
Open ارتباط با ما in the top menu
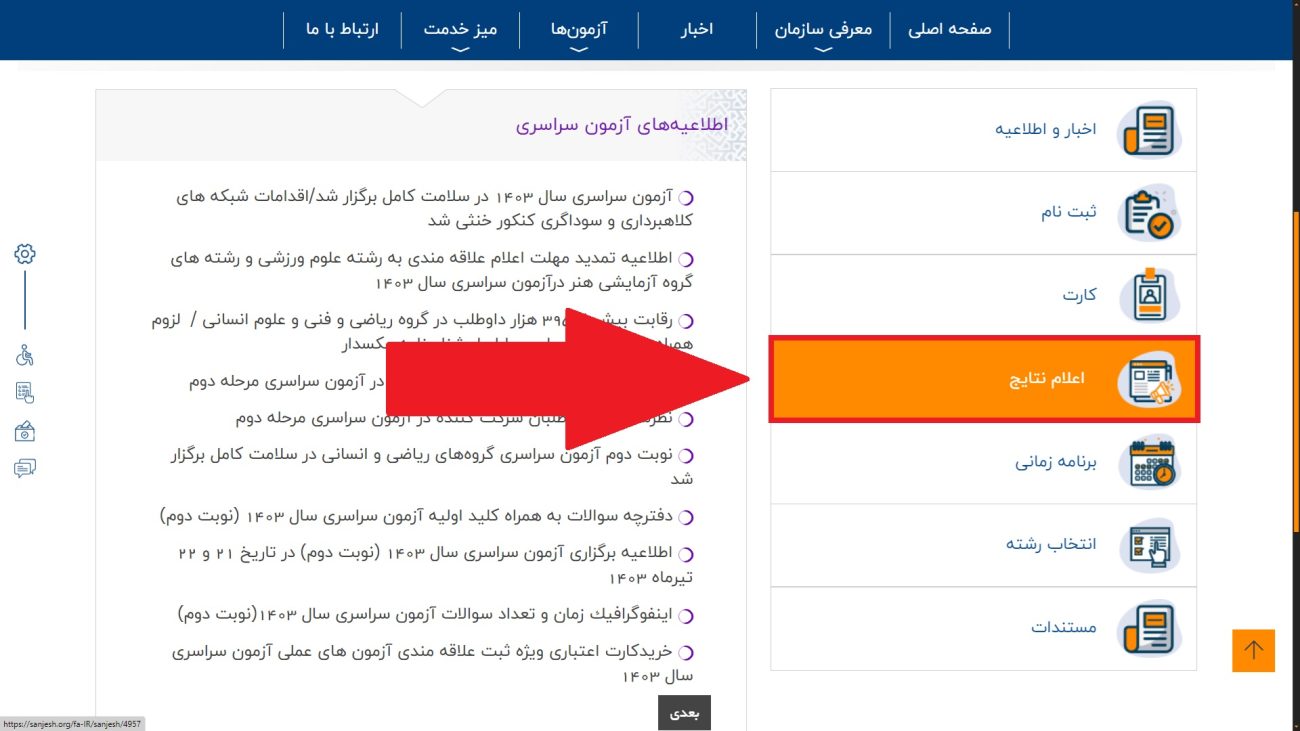(343, 29)
